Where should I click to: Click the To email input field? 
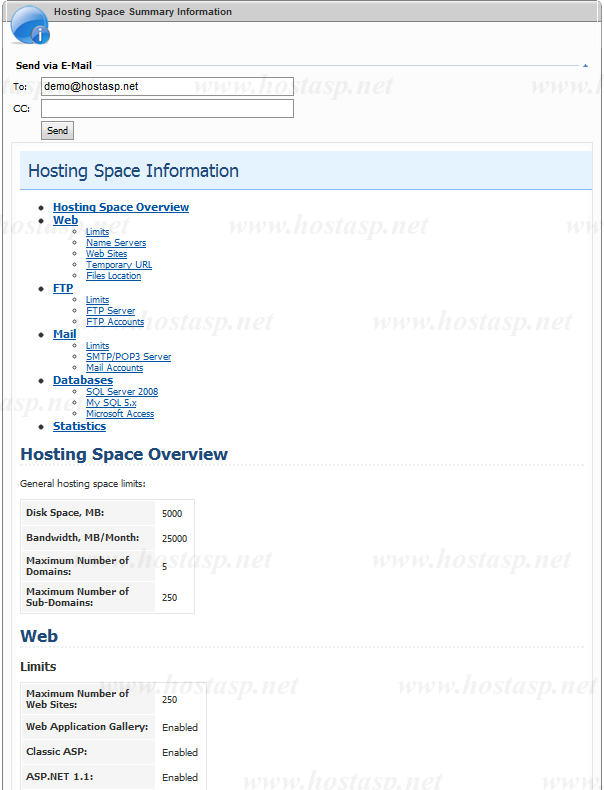(x=167, y=86)
